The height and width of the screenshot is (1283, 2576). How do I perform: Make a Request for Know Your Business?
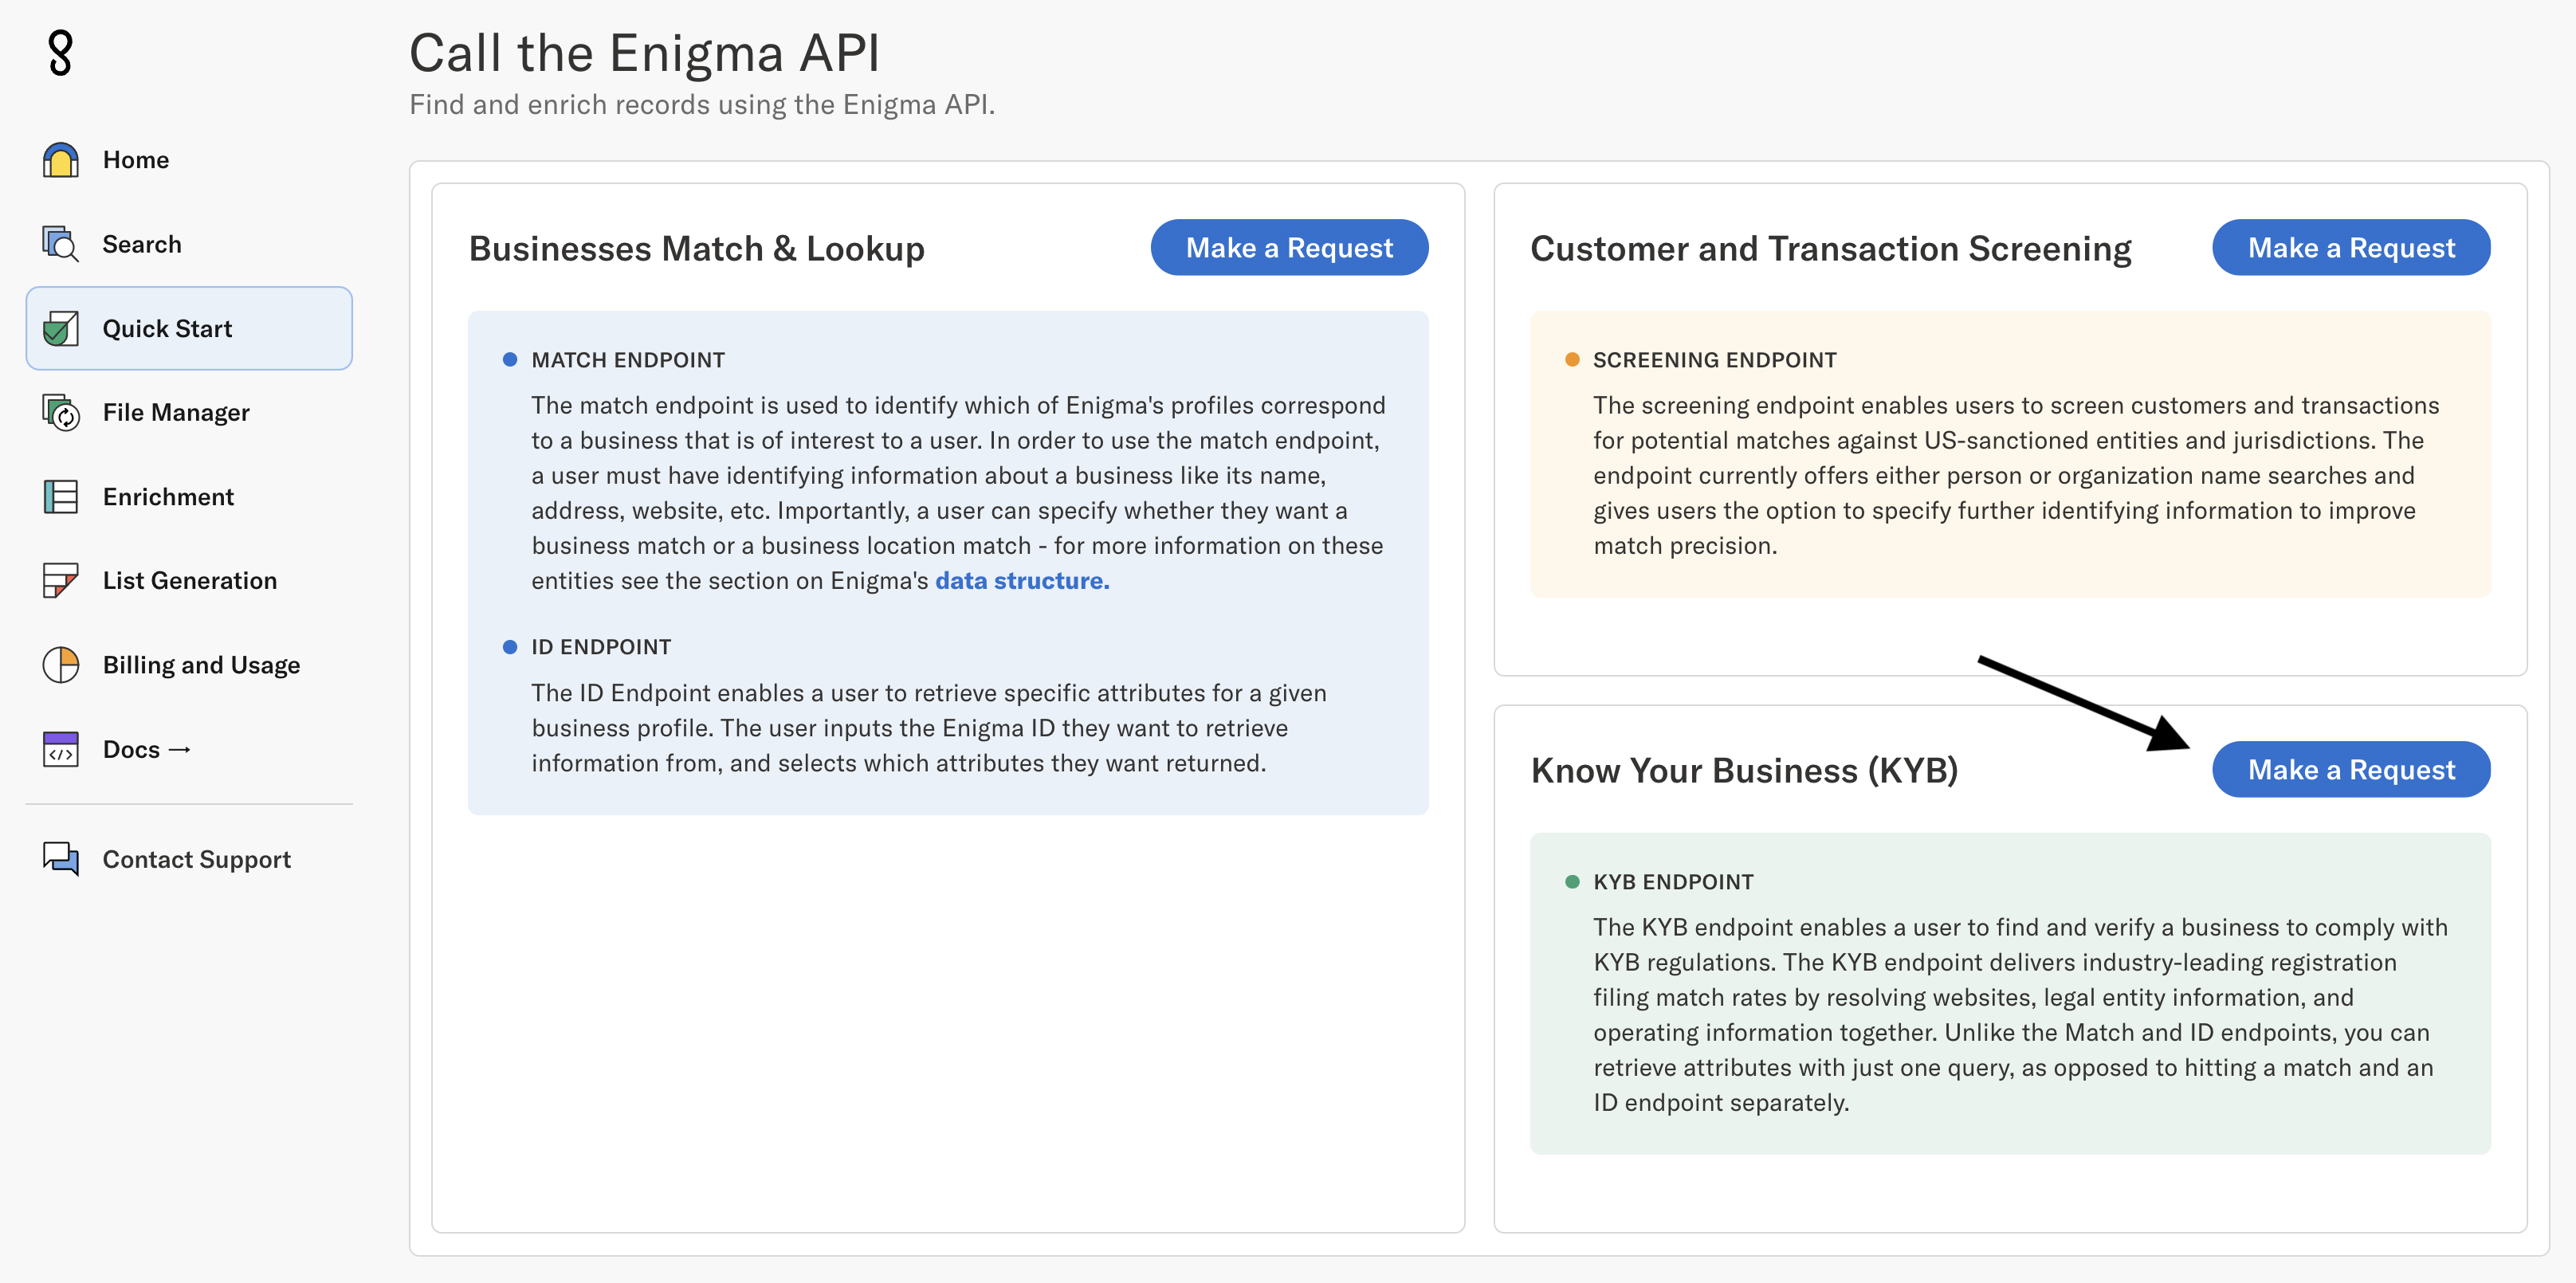[x=2350, y=770]
